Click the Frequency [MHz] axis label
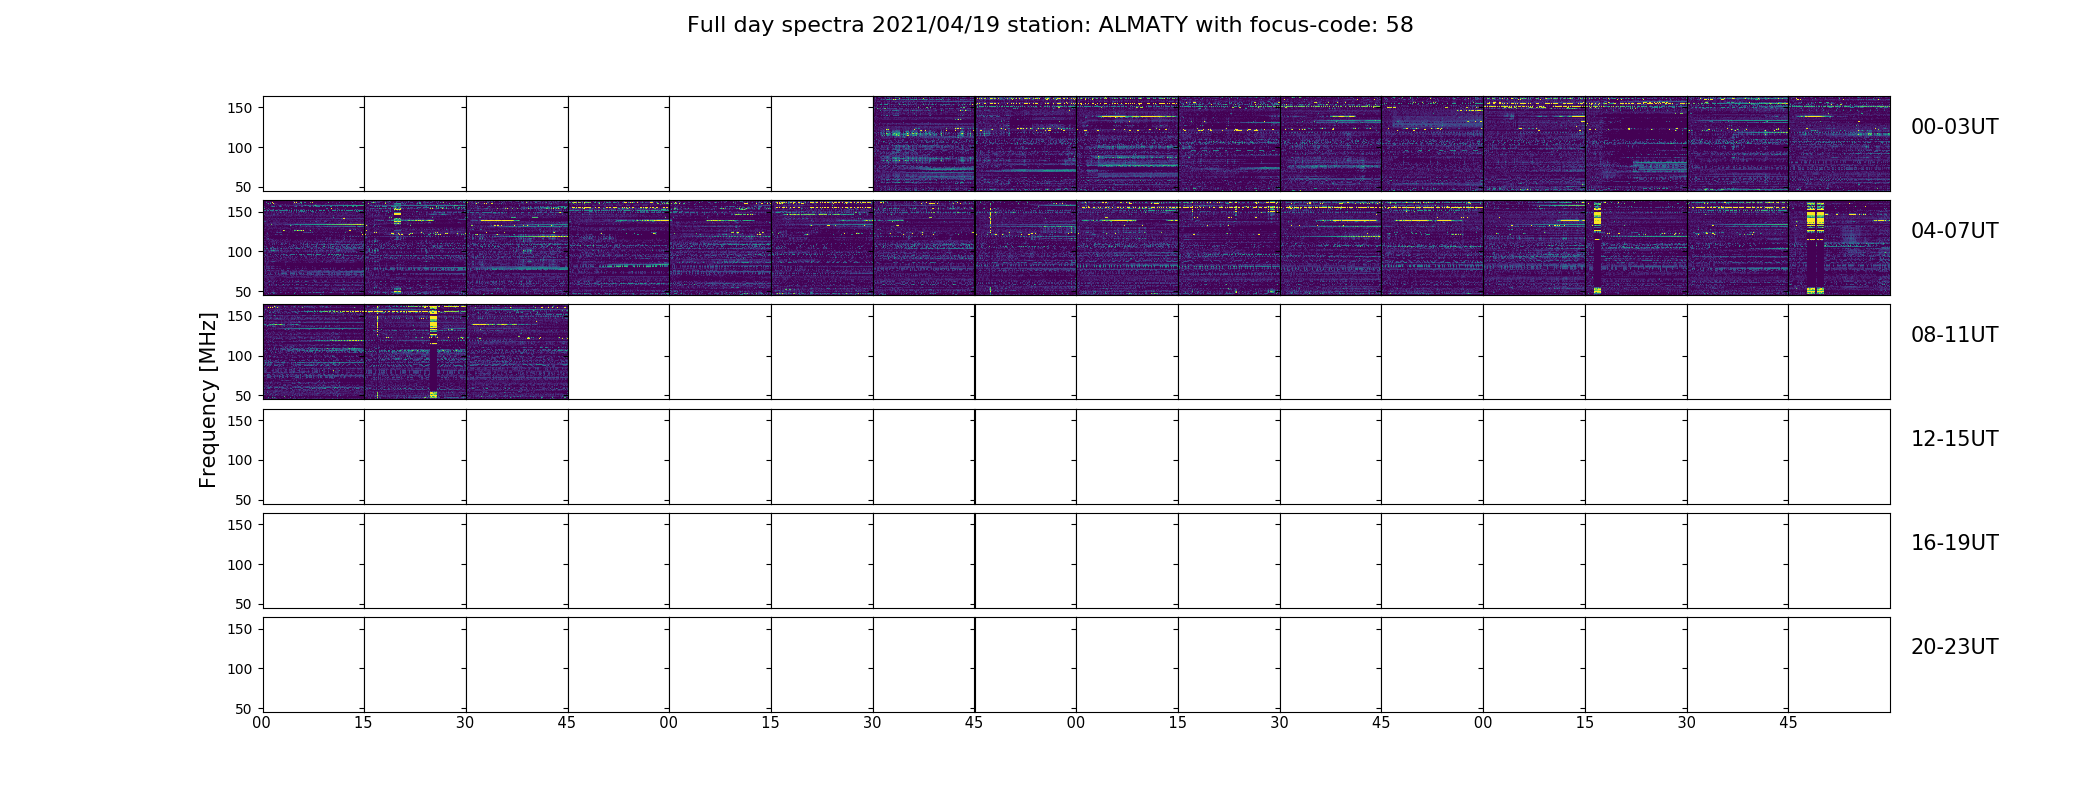This screenshot has height=800, width=2100. click(x=208, y=400)
